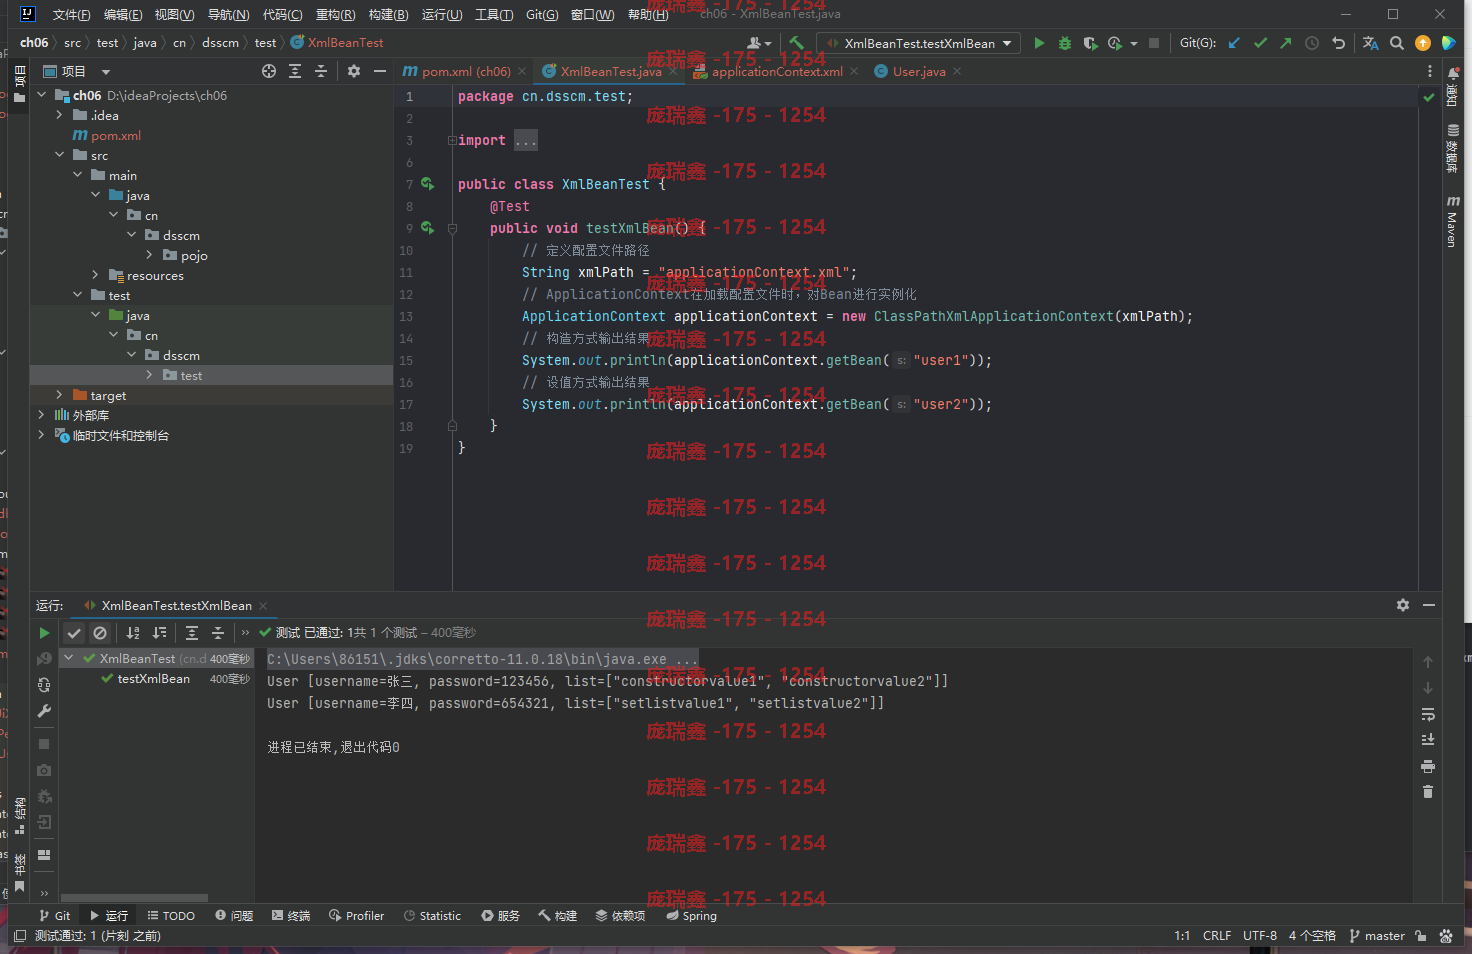Viewport: 1472px width, 954px height.
Task: Open the translate plugin icon
Action: [1370, 43]
